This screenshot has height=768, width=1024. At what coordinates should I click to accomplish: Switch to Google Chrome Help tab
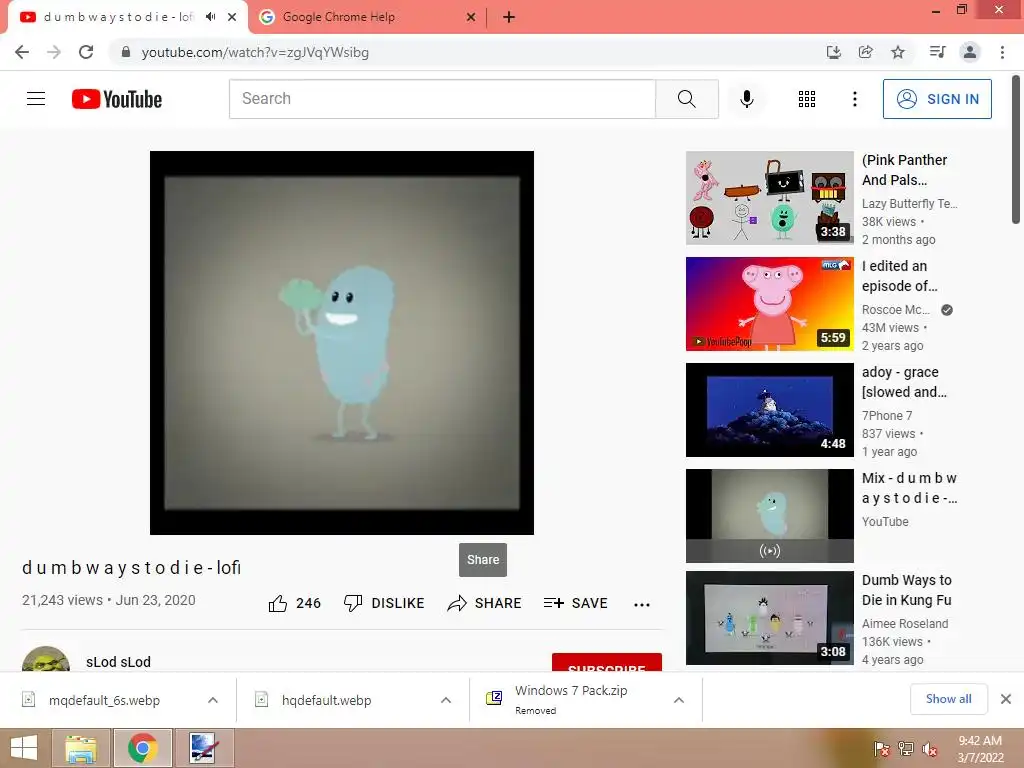click(x=338, y=17)
